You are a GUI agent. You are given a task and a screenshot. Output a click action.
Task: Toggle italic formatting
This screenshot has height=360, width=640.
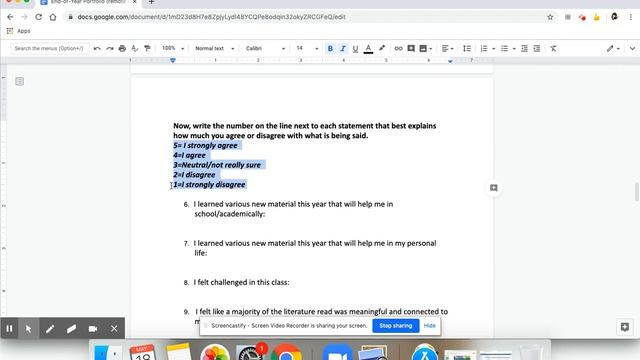coord(343,49)
